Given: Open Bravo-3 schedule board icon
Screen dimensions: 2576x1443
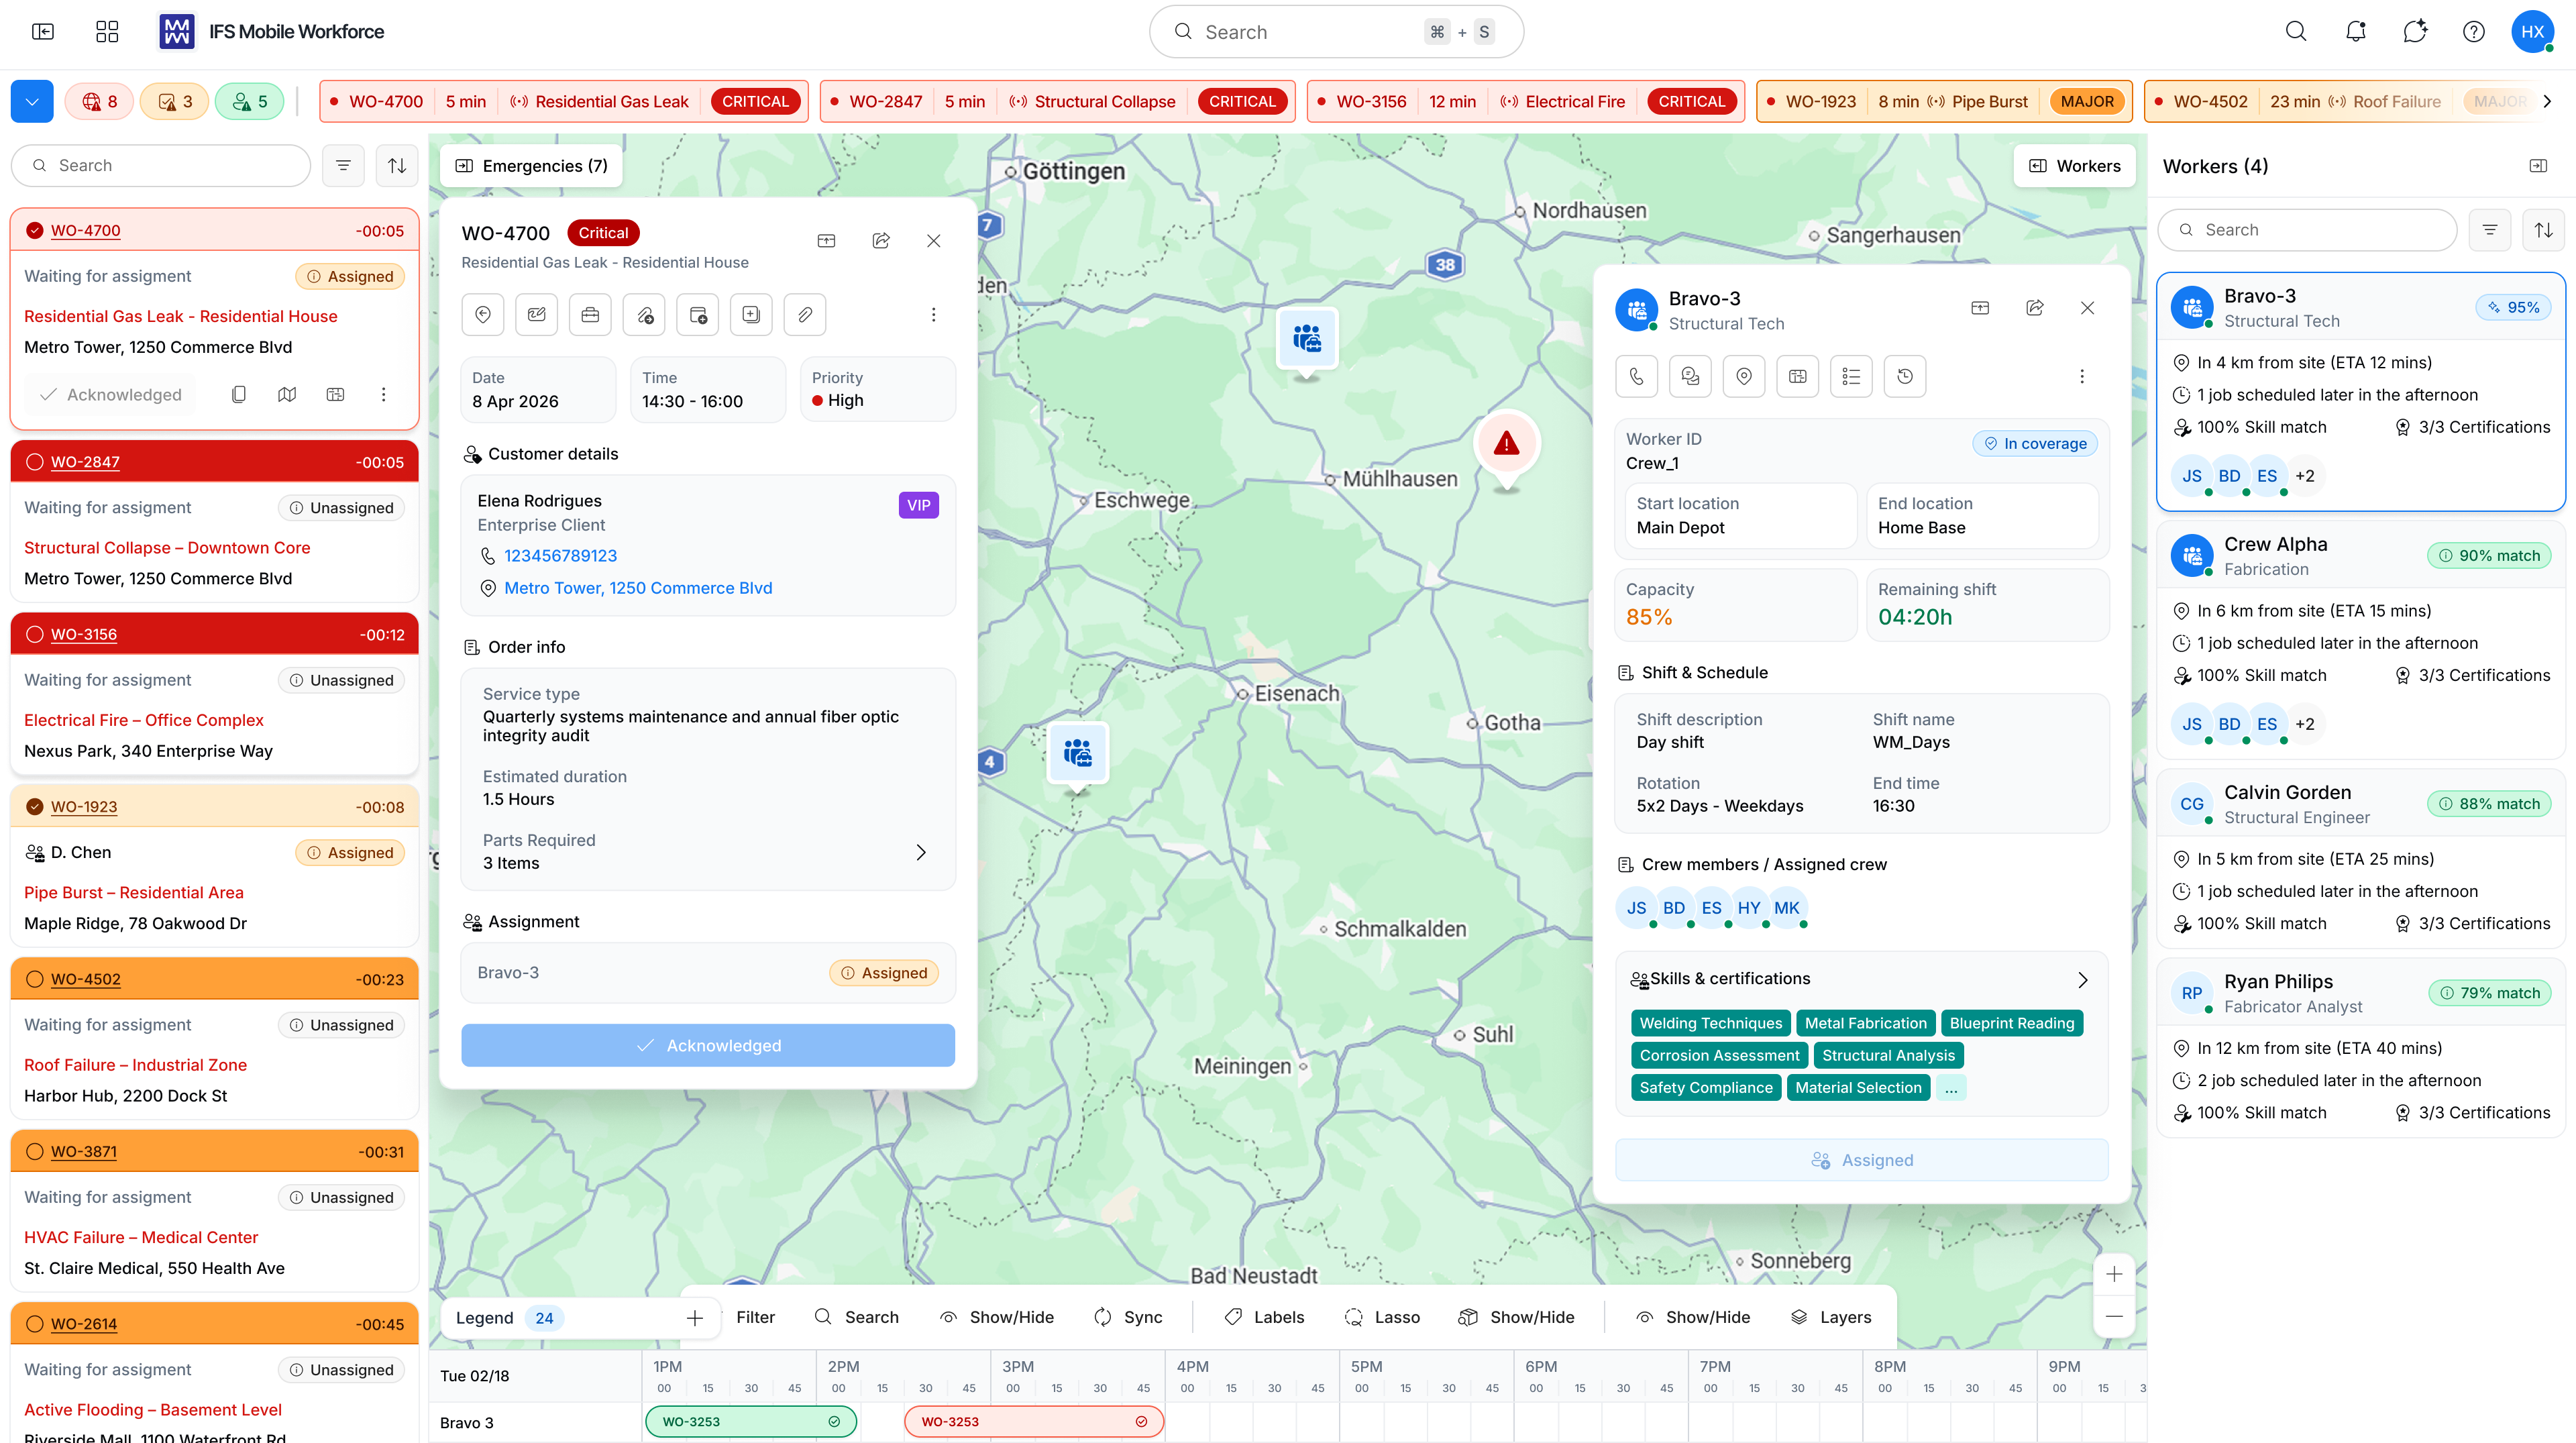Looking at the screenshot, I should (1798, 377).
